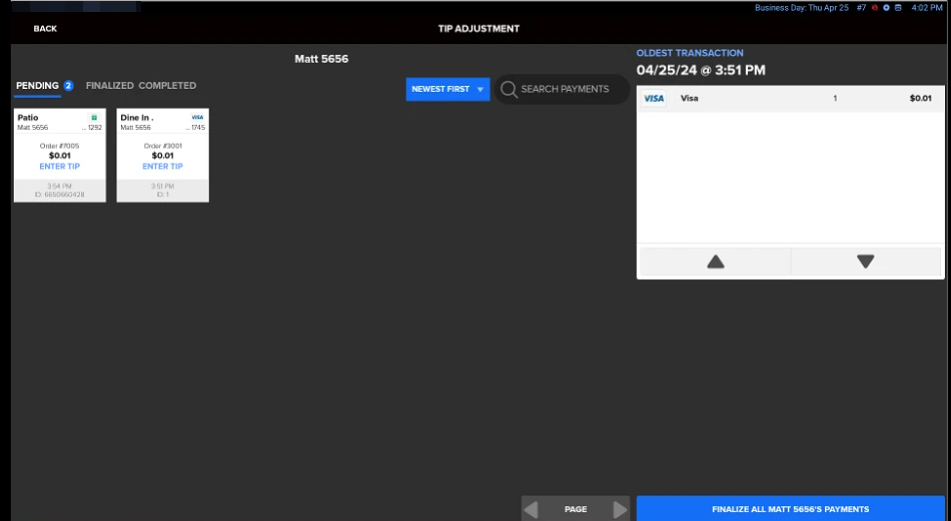This screenshot has height=521, width=951.
Task: Click the Business Day Thu Apr 25 text
Action: (801, 8)
